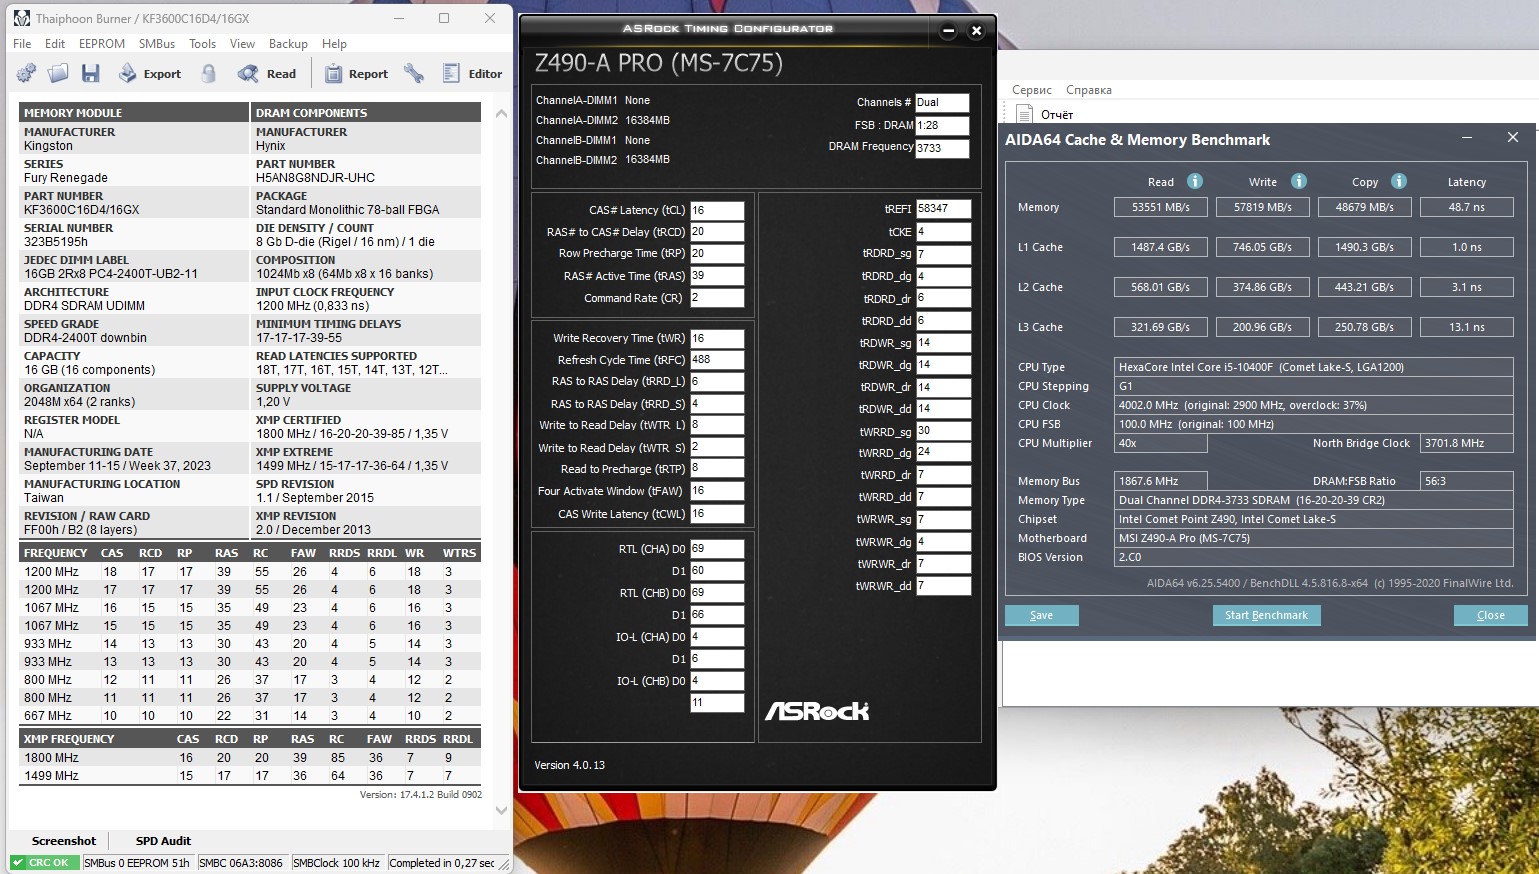This screenshot has height=874, width=1539.
Task: Click the RAS# Active Time (tRAS) field
Action: pos(717,276)
